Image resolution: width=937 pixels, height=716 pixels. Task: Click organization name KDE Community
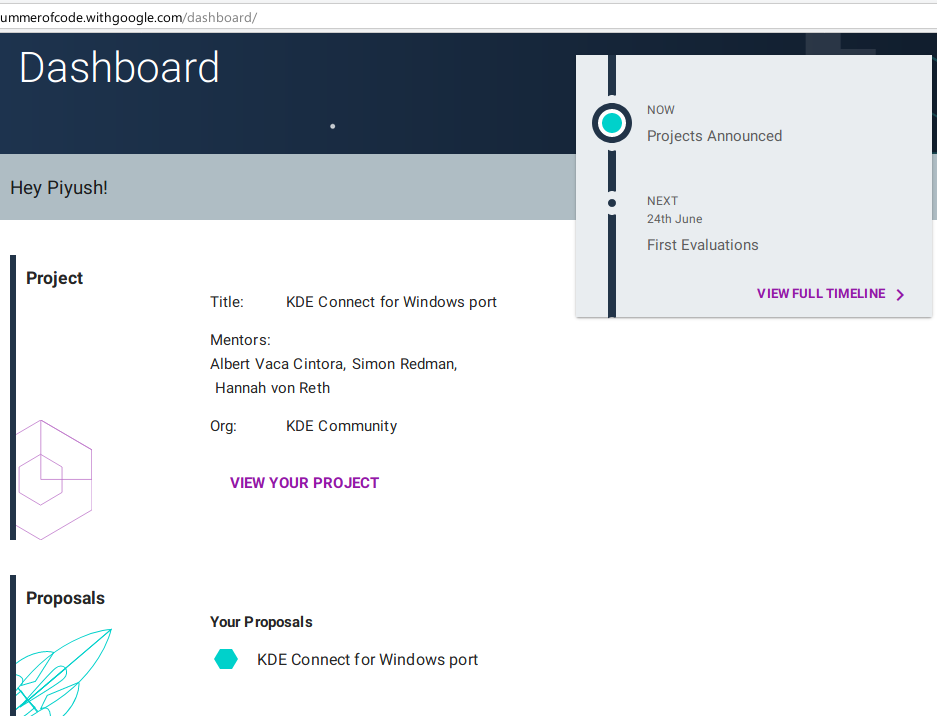[341, 426]
